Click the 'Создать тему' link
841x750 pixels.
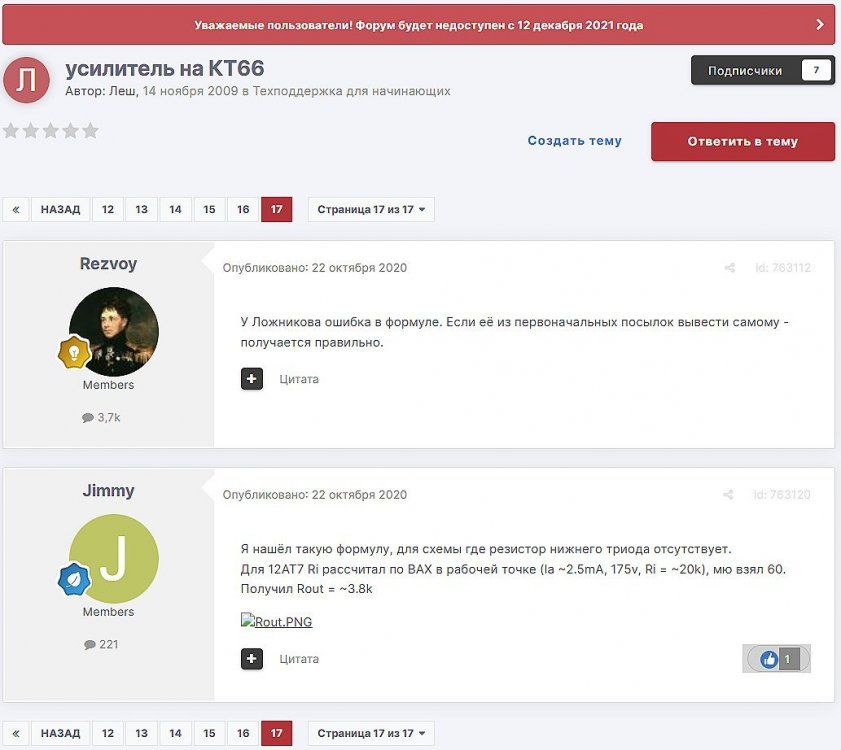[574, 141]
